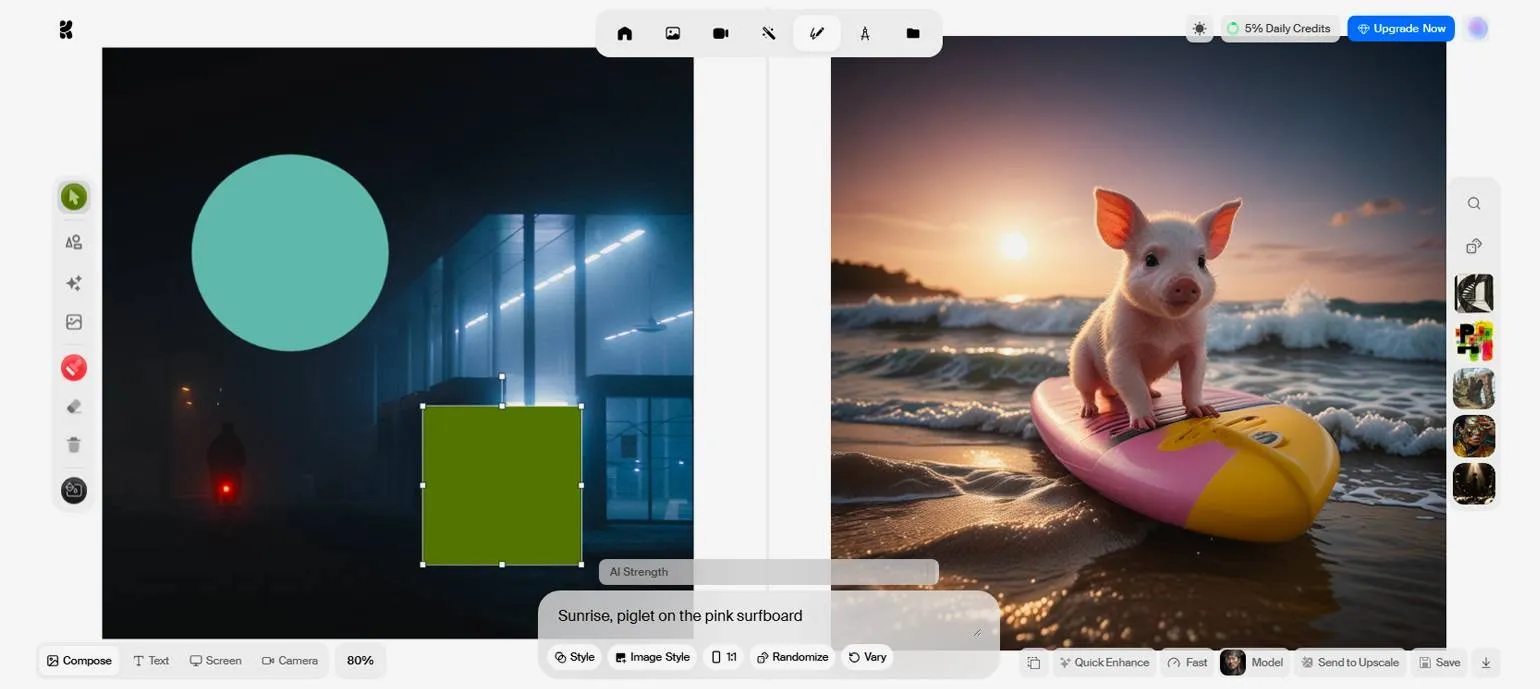Toggle Quick Enhance option
1540x689 pixels.
pos(1103,662)
